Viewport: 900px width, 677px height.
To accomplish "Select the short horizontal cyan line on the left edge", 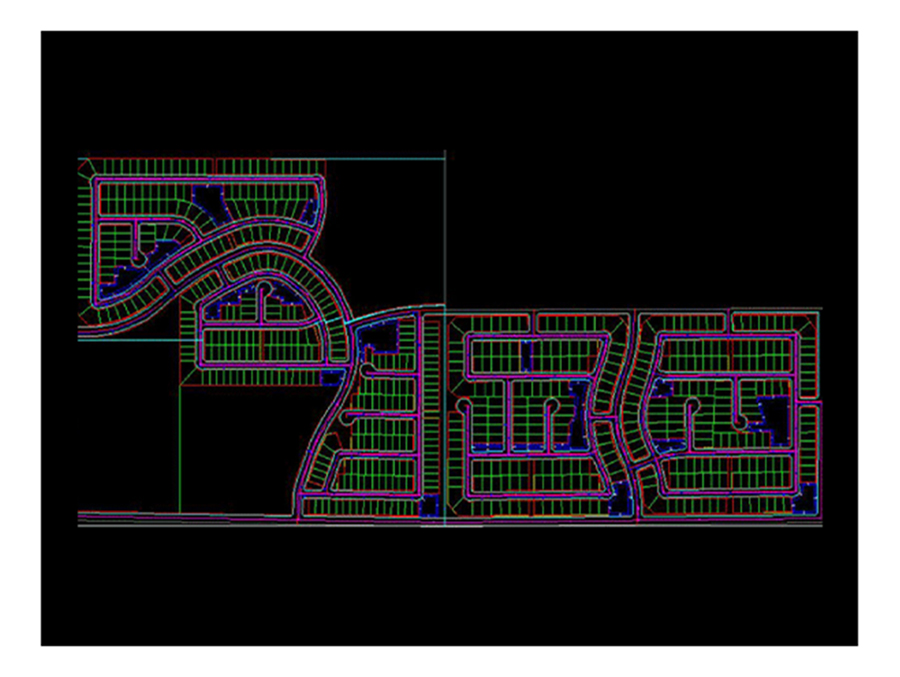I will pos(130,341).
